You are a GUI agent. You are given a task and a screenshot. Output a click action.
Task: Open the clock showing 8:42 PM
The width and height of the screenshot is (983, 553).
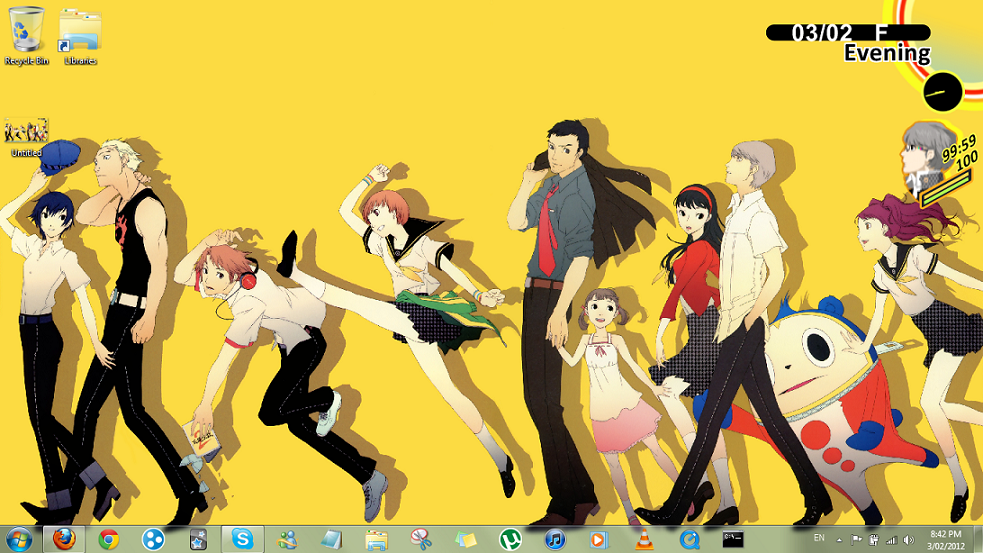[946, 540]
